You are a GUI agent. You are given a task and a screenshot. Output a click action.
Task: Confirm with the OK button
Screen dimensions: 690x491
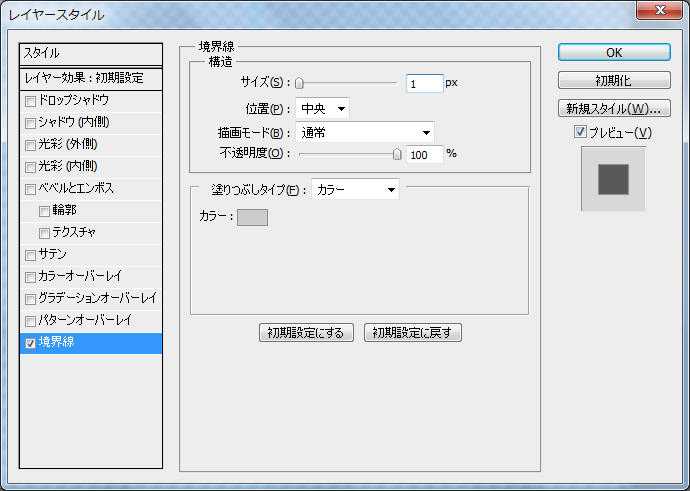click(x=614, y=52)
